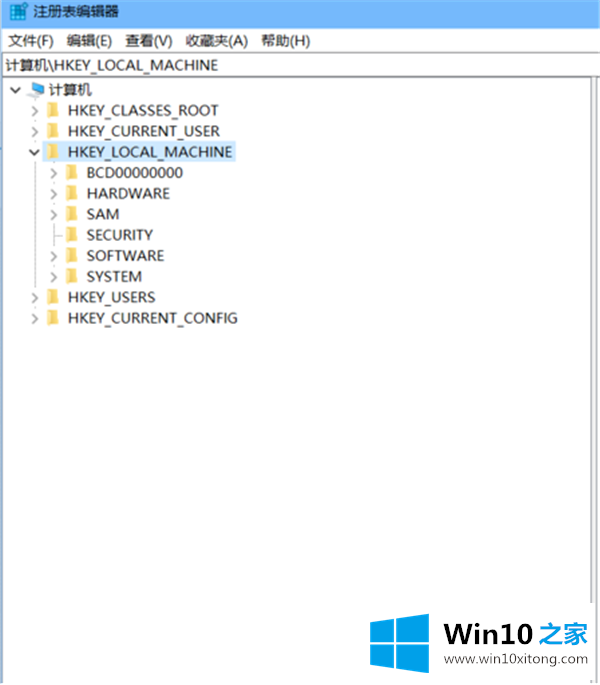Select the HKEY_USERS label
Screen dimensions: 600x685
111,298
